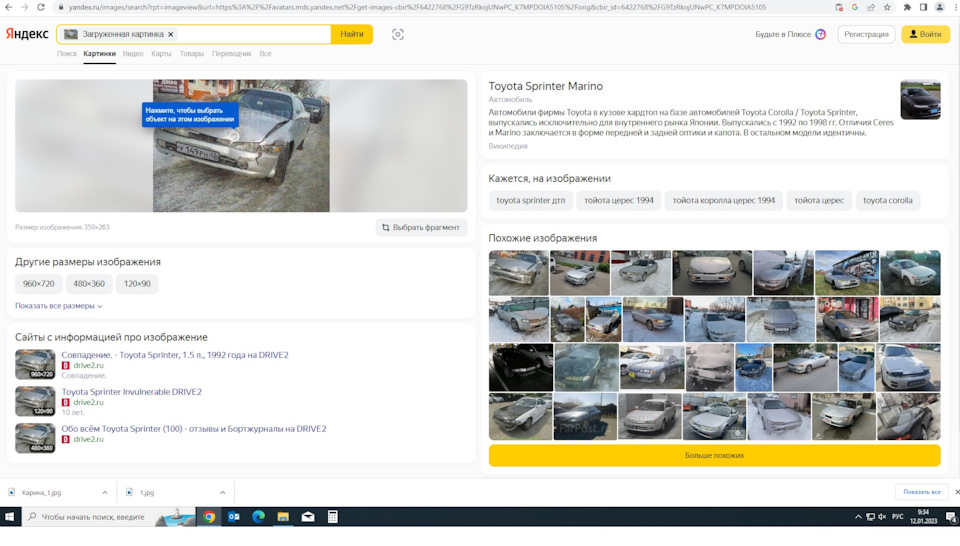Select the тойота королла церес 1994 tag
This screenshot has width=960, height=546.
(x=724, y=200)
